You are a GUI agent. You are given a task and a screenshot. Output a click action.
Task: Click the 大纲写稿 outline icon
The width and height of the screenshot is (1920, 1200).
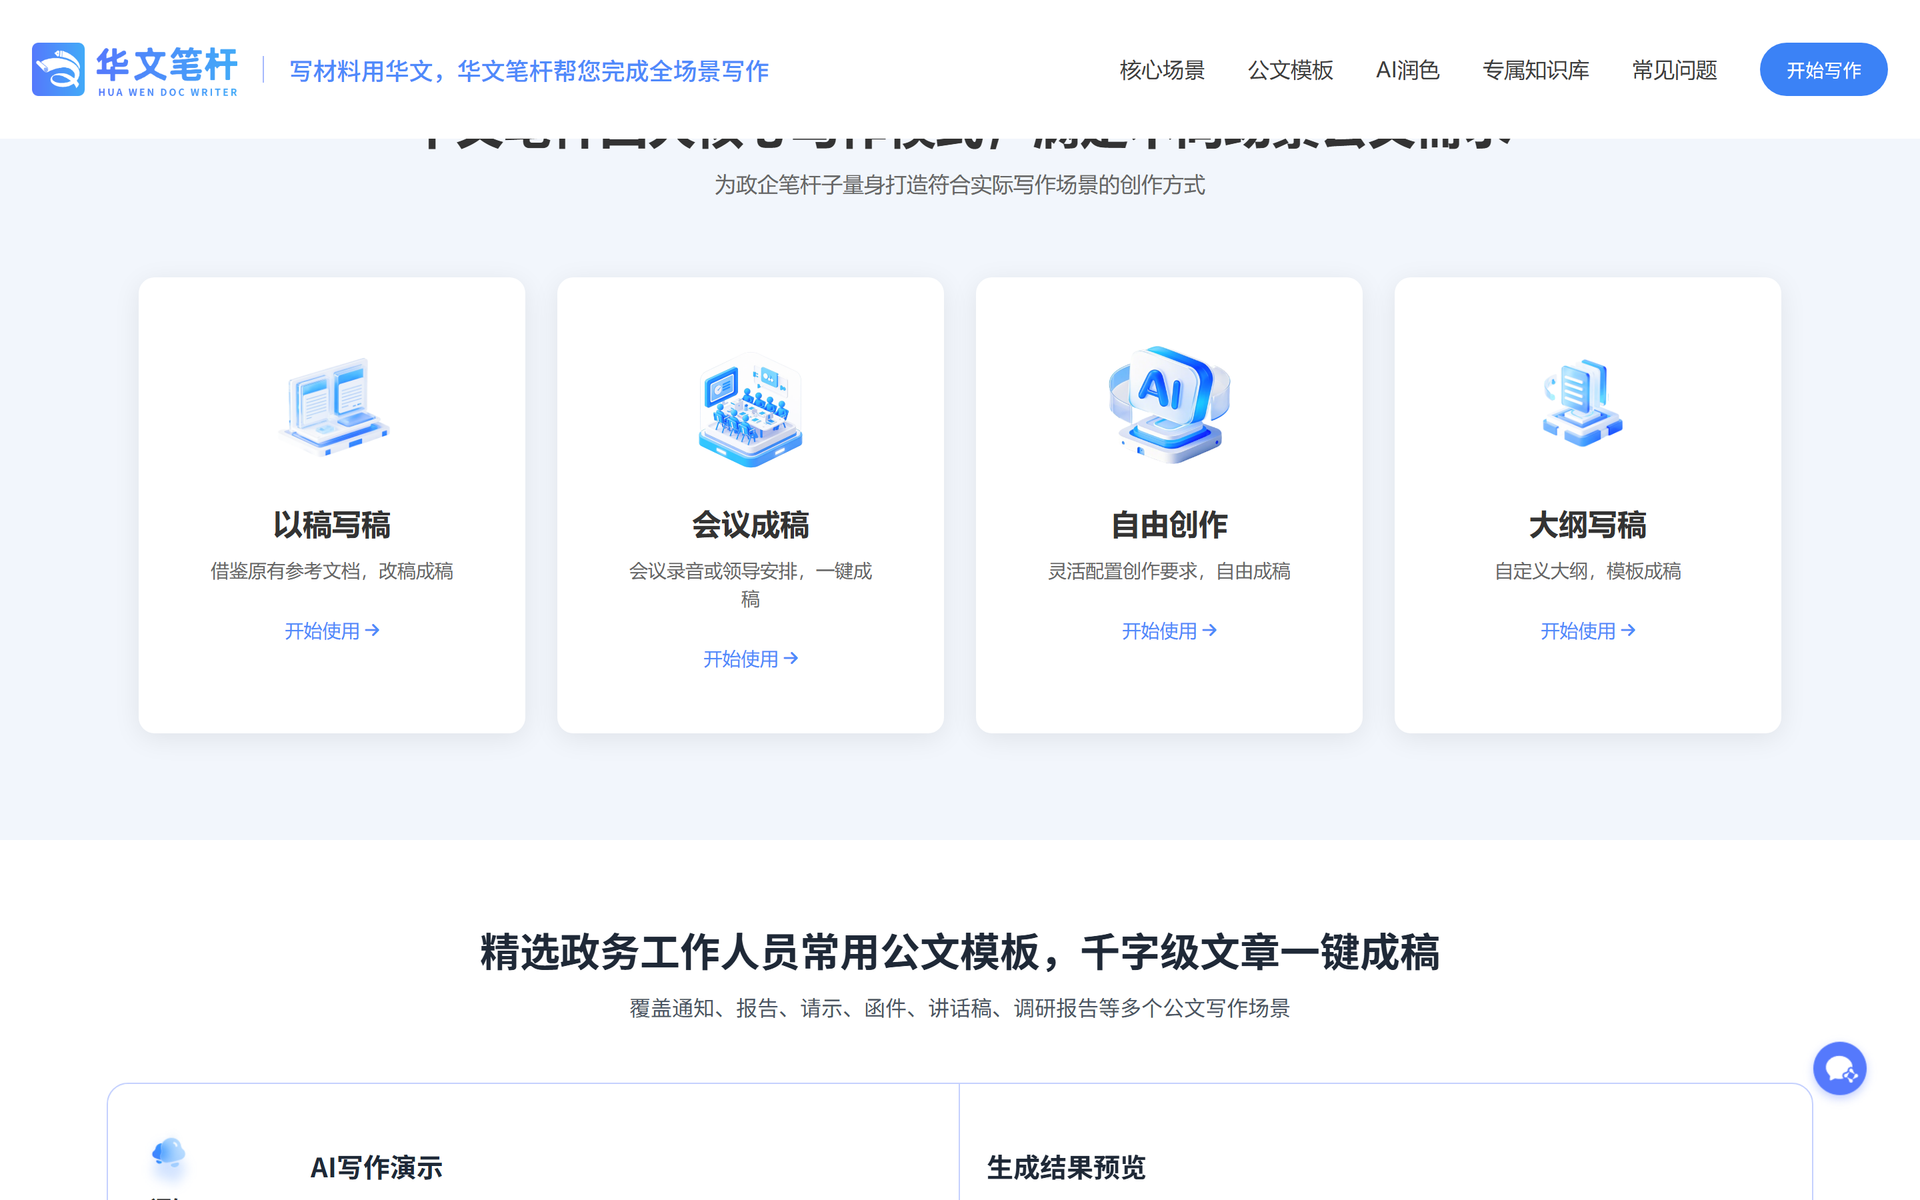(1583, 403)
